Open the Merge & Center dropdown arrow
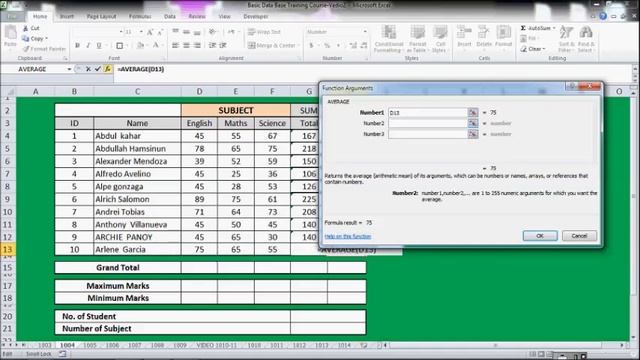The width and height of the screenshot is (640, 360). pos(298,45)
